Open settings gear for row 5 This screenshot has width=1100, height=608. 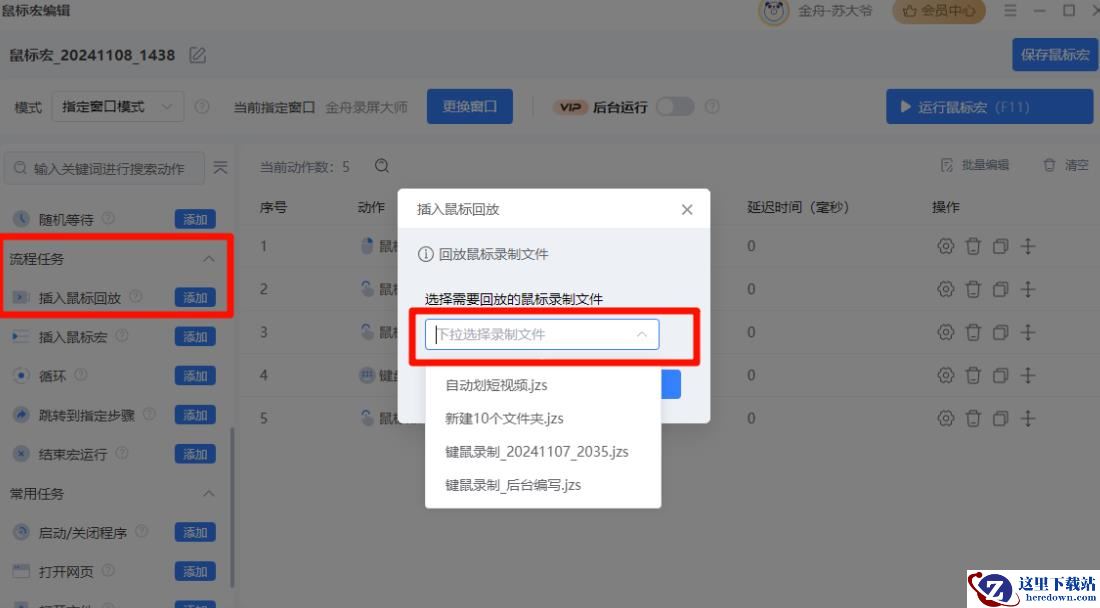[x=946, y=419]
